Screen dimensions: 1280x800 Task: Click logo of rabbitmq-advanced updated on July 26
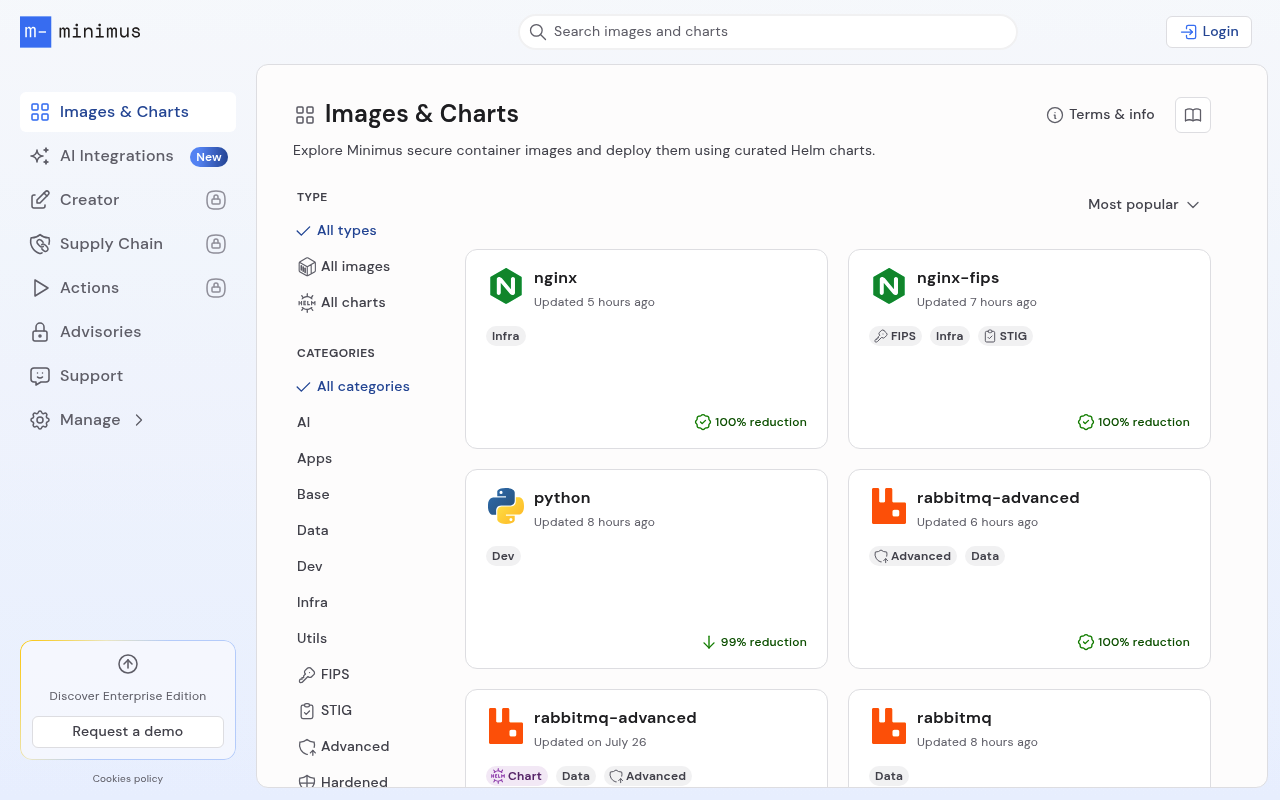tap(506, 726)
